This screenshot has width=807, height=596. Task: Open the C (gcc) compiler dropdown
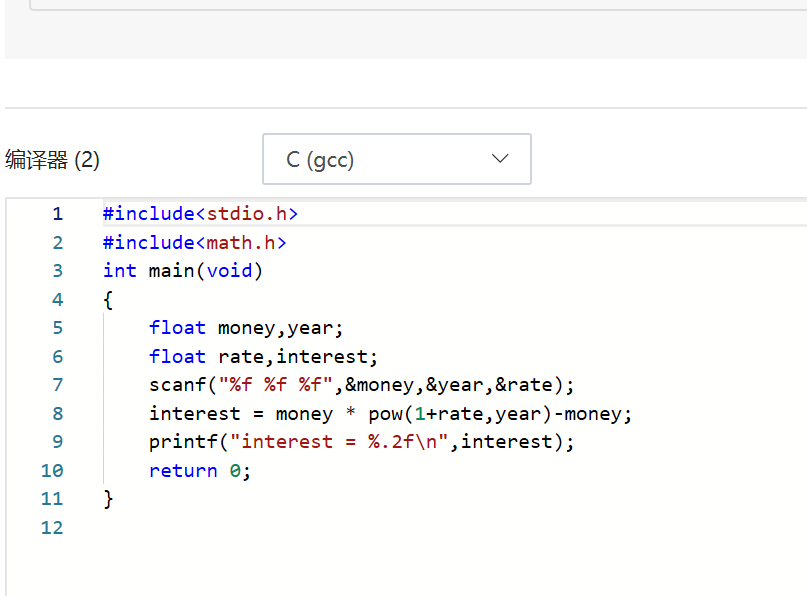(396, 159)
